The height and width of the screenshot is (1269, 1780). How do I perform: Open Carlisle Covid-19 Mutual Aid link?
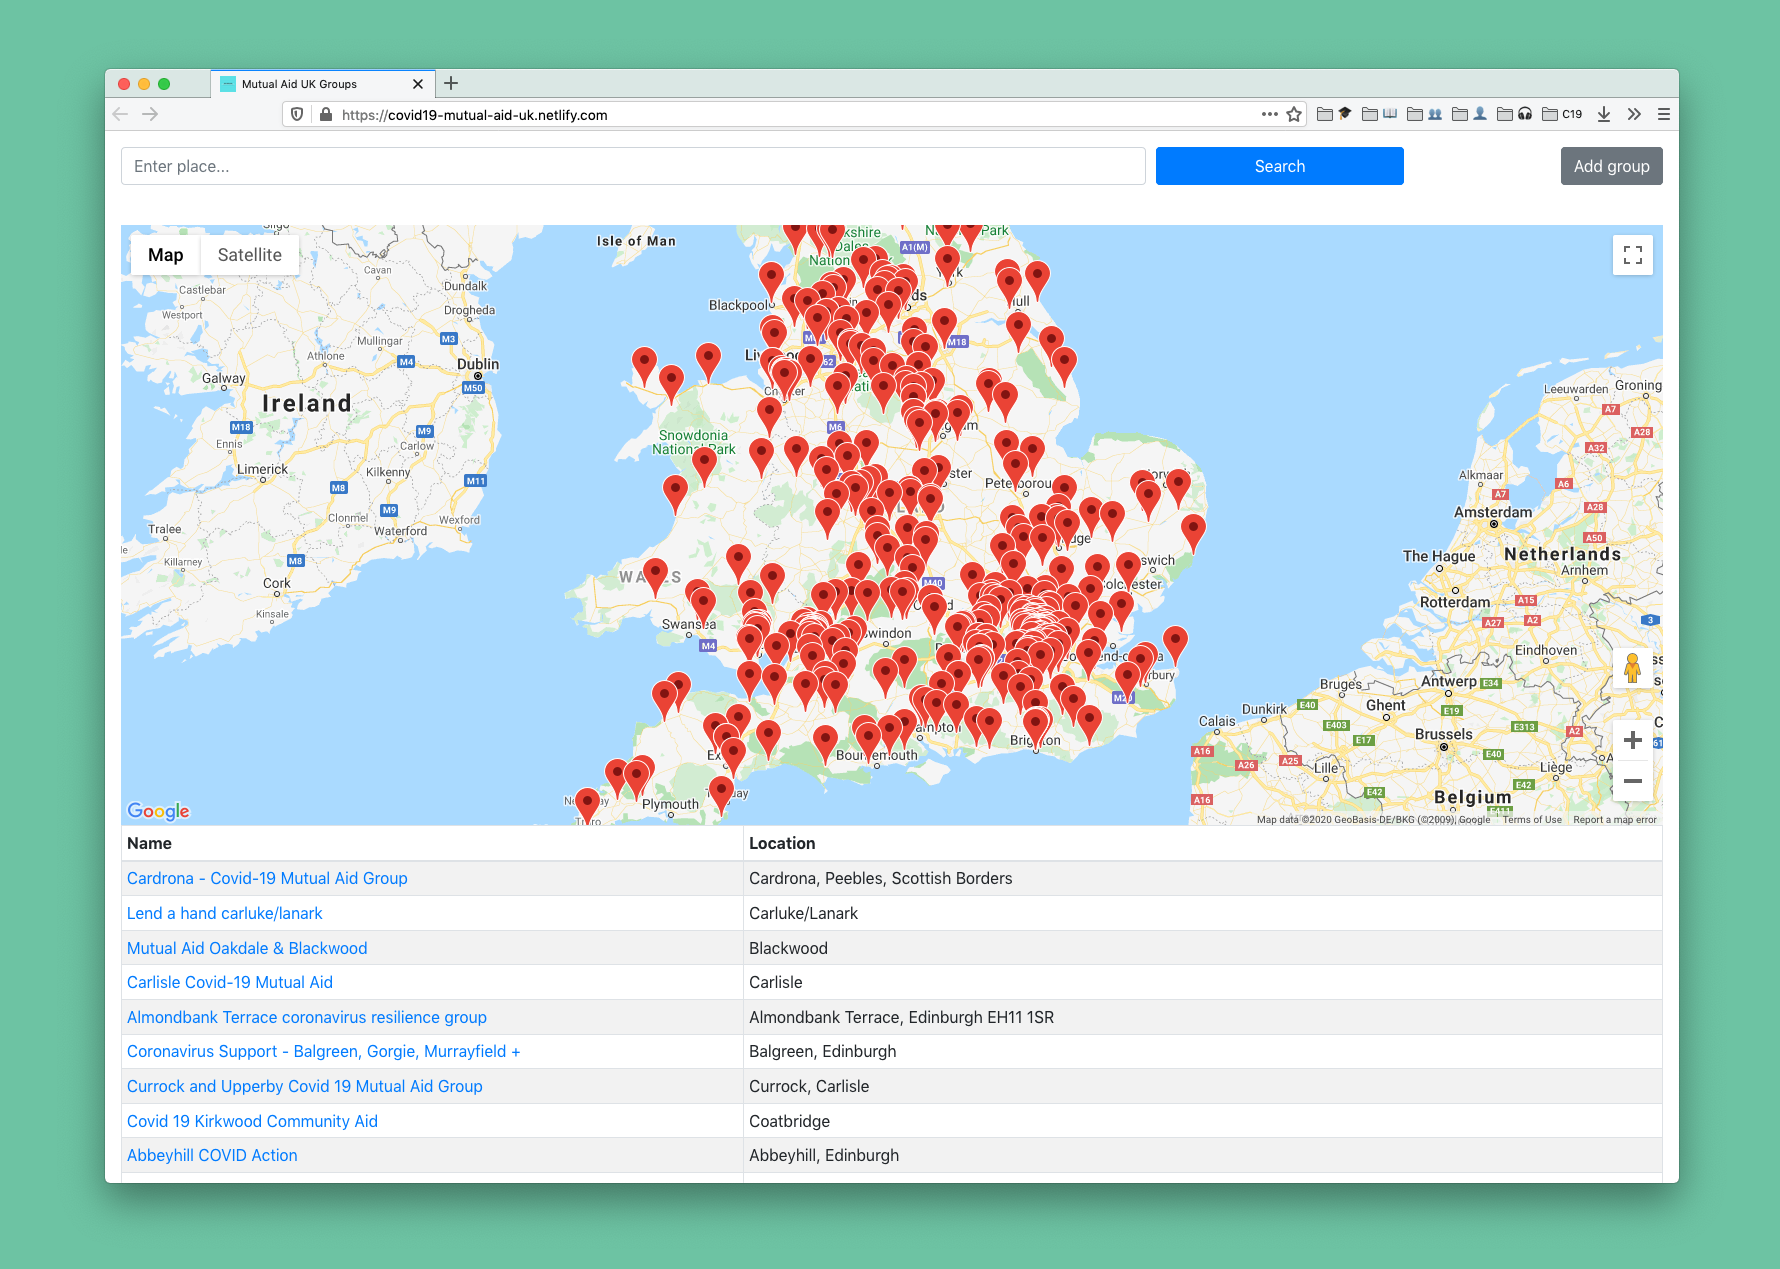(230, 982)
